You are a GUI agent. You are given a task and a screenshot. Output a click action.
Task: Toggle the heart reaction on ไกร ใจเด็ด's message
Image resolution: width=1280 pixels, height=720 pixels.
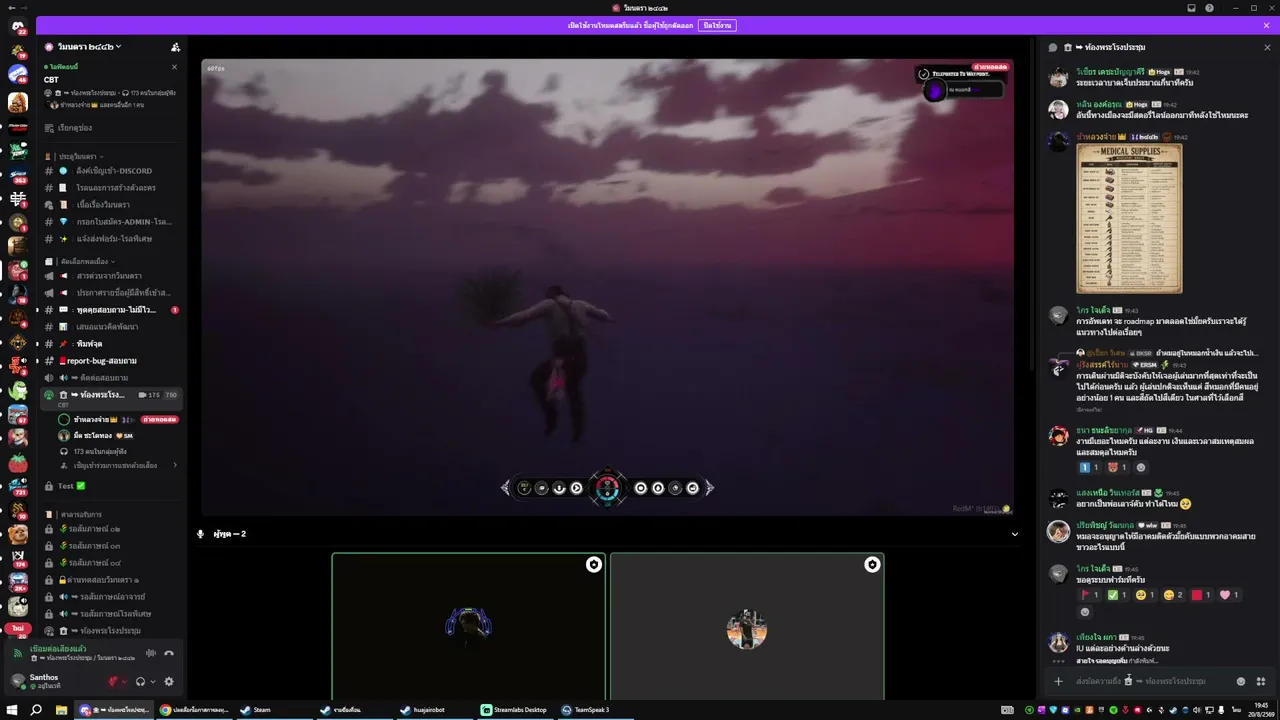pyautogui.click(x=1229, y=595)
